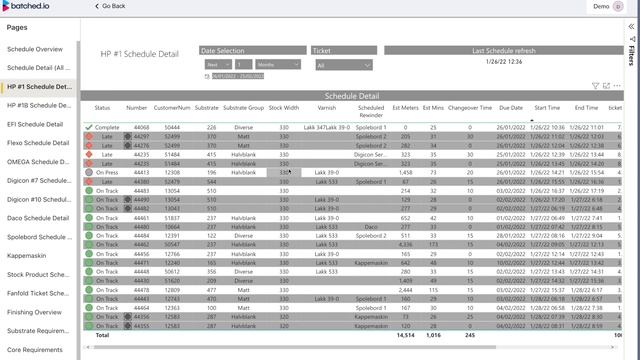Click the scrollbar right arrow under table
Viewport: 640px width, 360px height.
pos(612,347)
